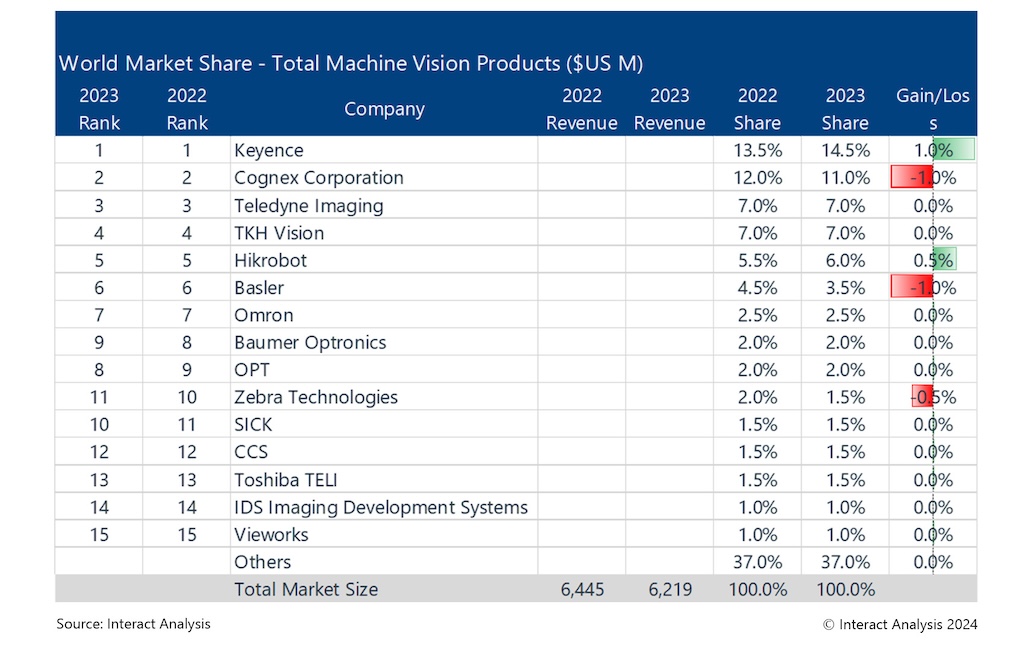Select the Gain/Loss column header
Image resolution: width=1024 pixels, height=651 pixels.
[932, 109]
